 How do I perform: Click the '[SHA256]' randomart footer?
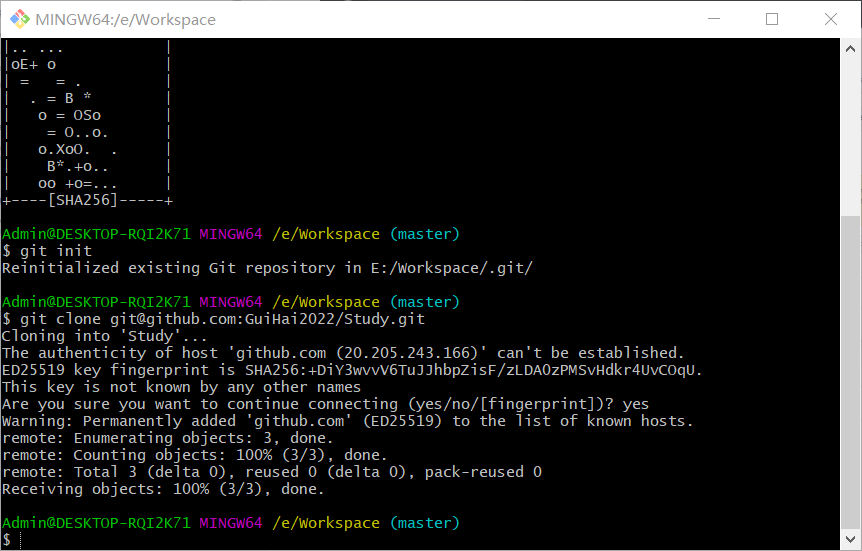[x=88, y=200]
